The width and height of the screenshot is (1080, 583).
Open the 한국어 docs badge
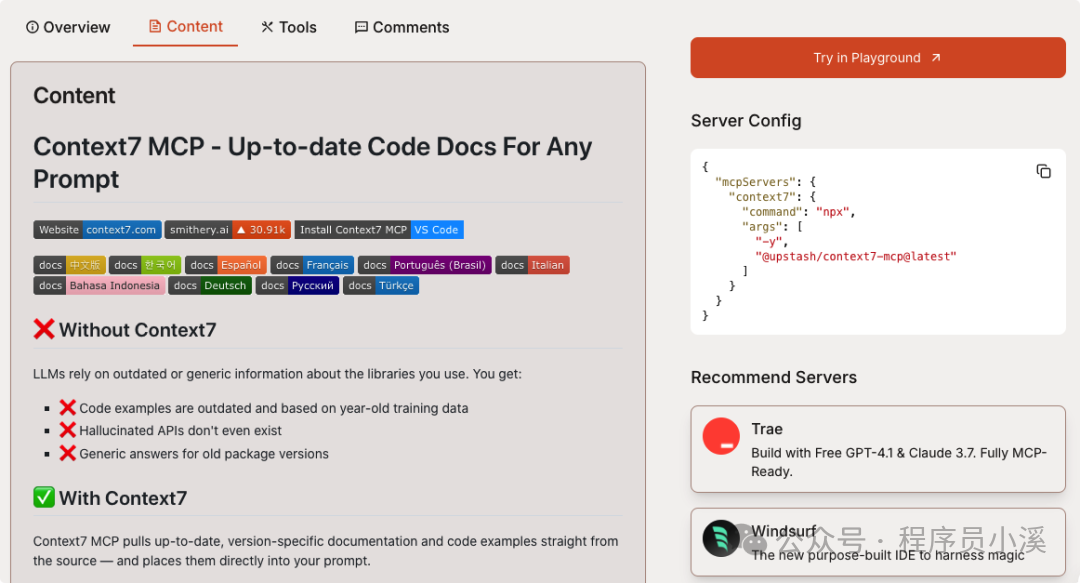(145, 265)
